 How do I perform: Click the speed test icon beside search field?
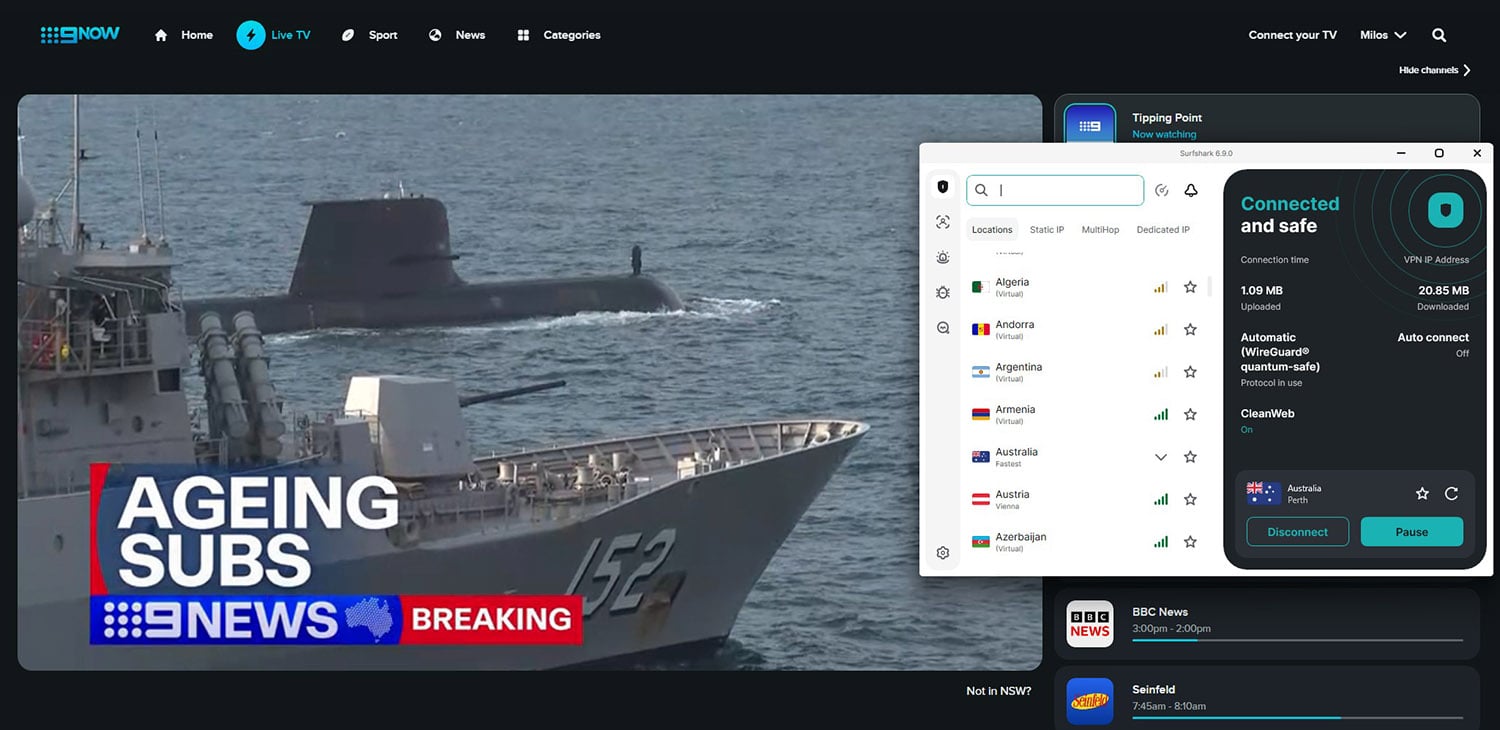click(x=1162, y=190)
